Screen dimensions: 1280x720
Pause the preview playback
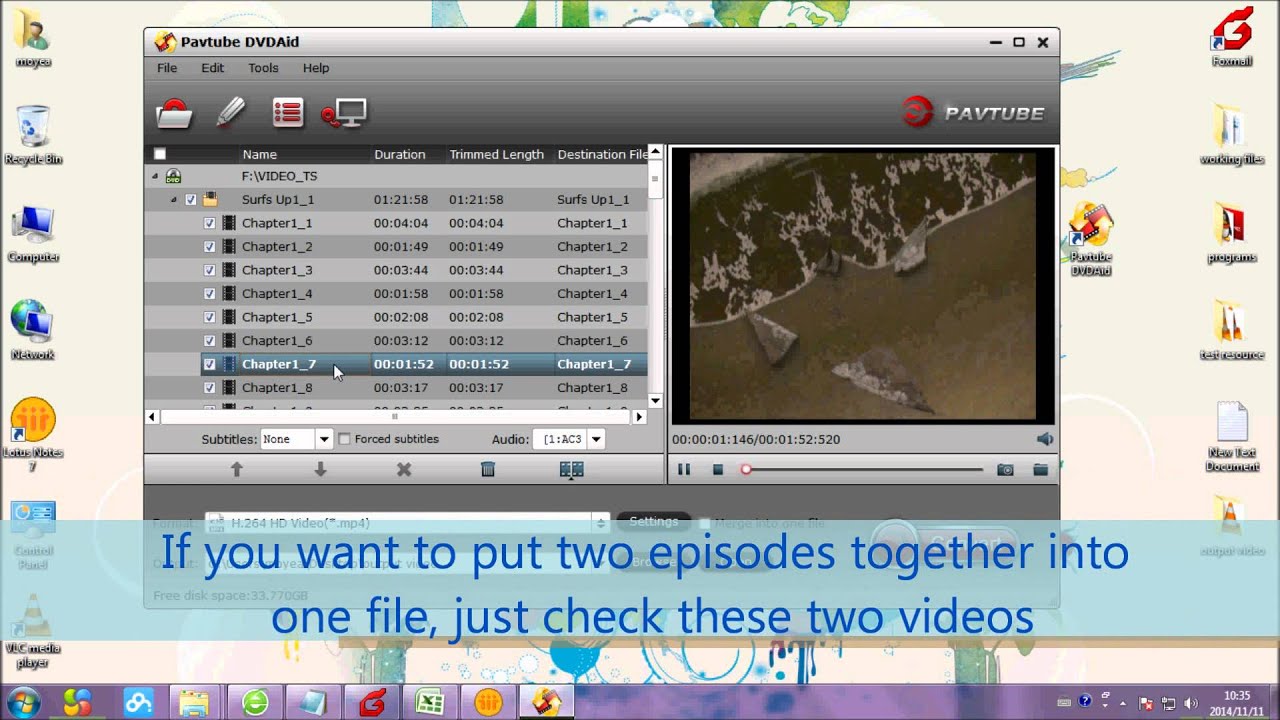pyautogui.click(x=684, y=469)
